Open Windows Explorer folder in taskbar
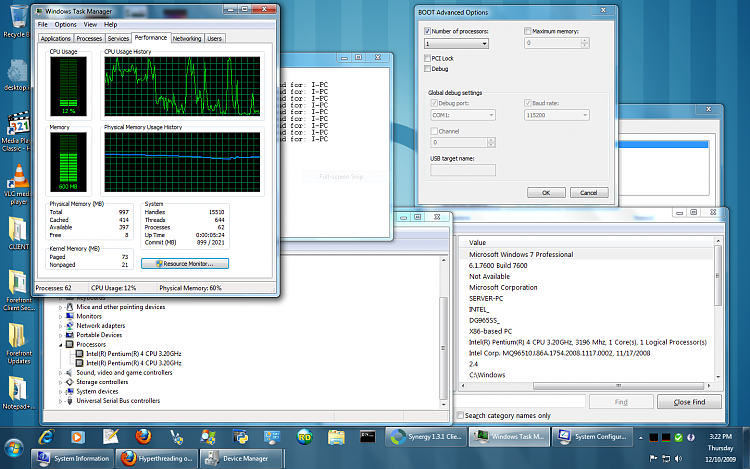 click(x=336, y=437)
